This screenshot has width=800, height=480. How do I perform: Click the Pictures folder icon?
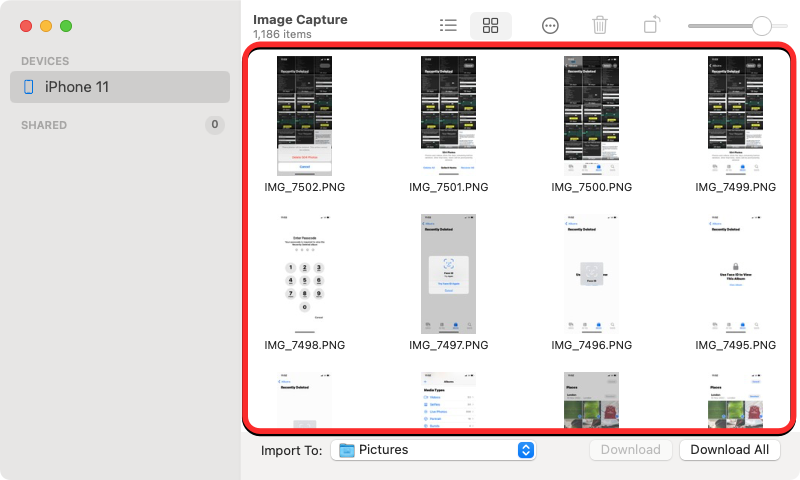[x=347, y=450]
